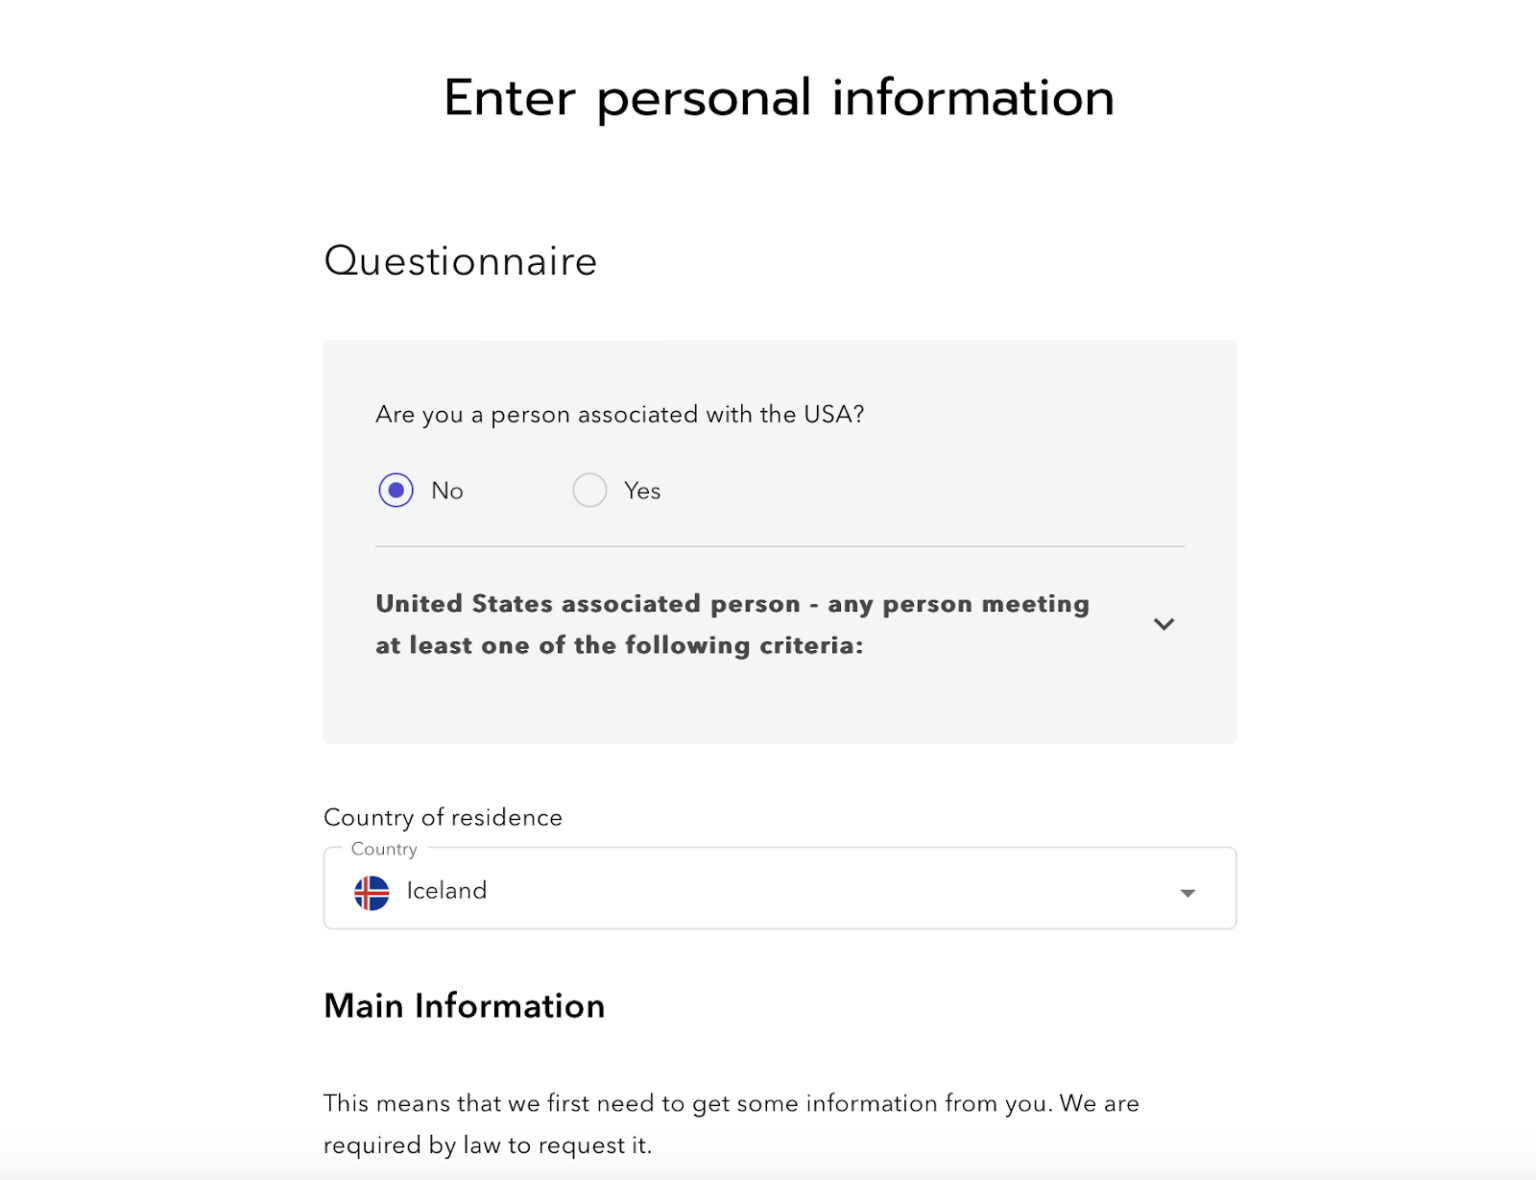Click the Main Information heading

pyautogui.click(x=463, y=1006)
